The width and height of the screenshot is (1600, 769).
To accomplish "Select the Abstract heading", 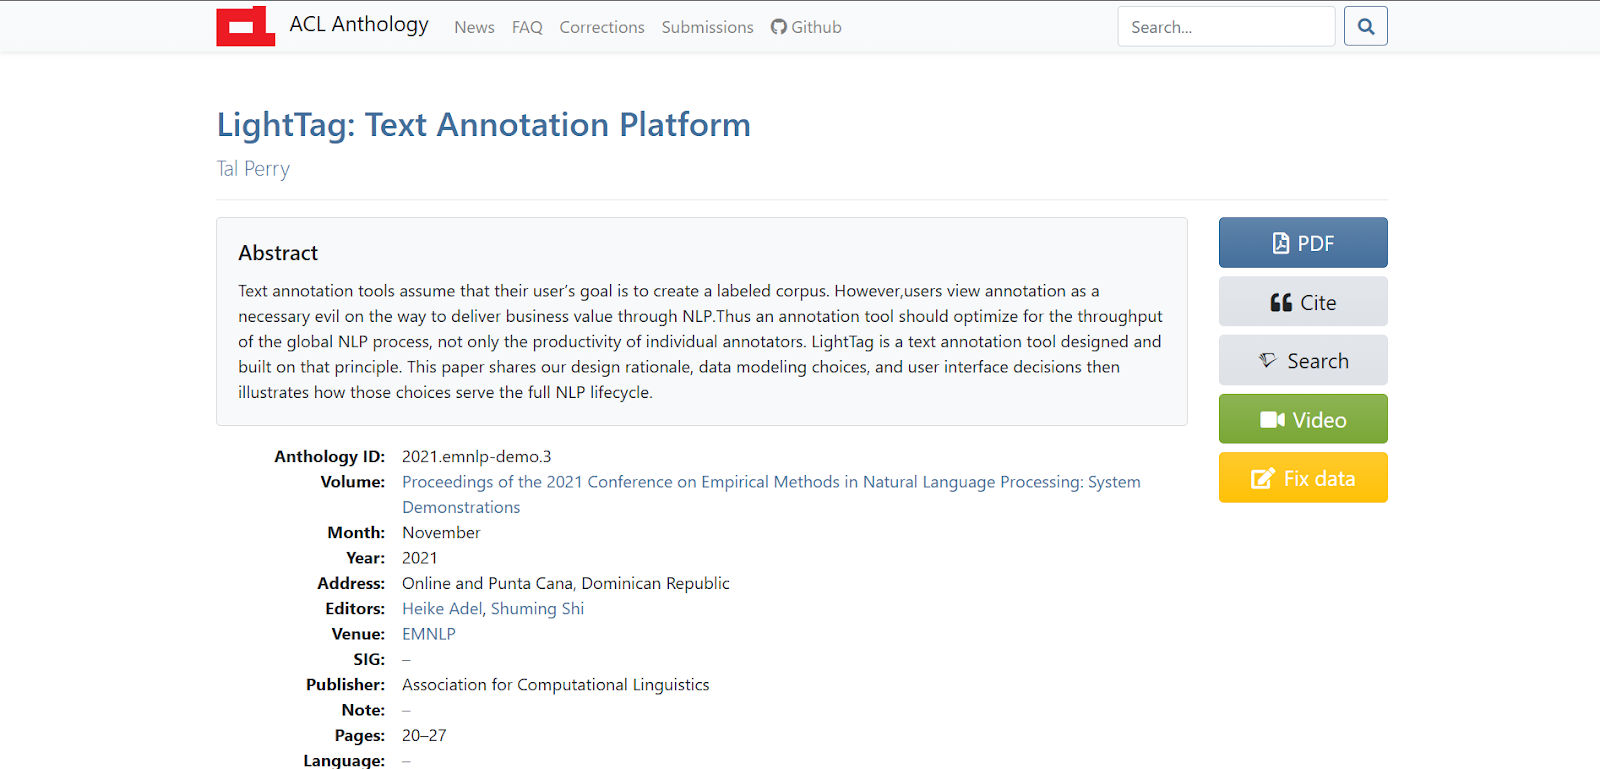I will click(278, 253).
